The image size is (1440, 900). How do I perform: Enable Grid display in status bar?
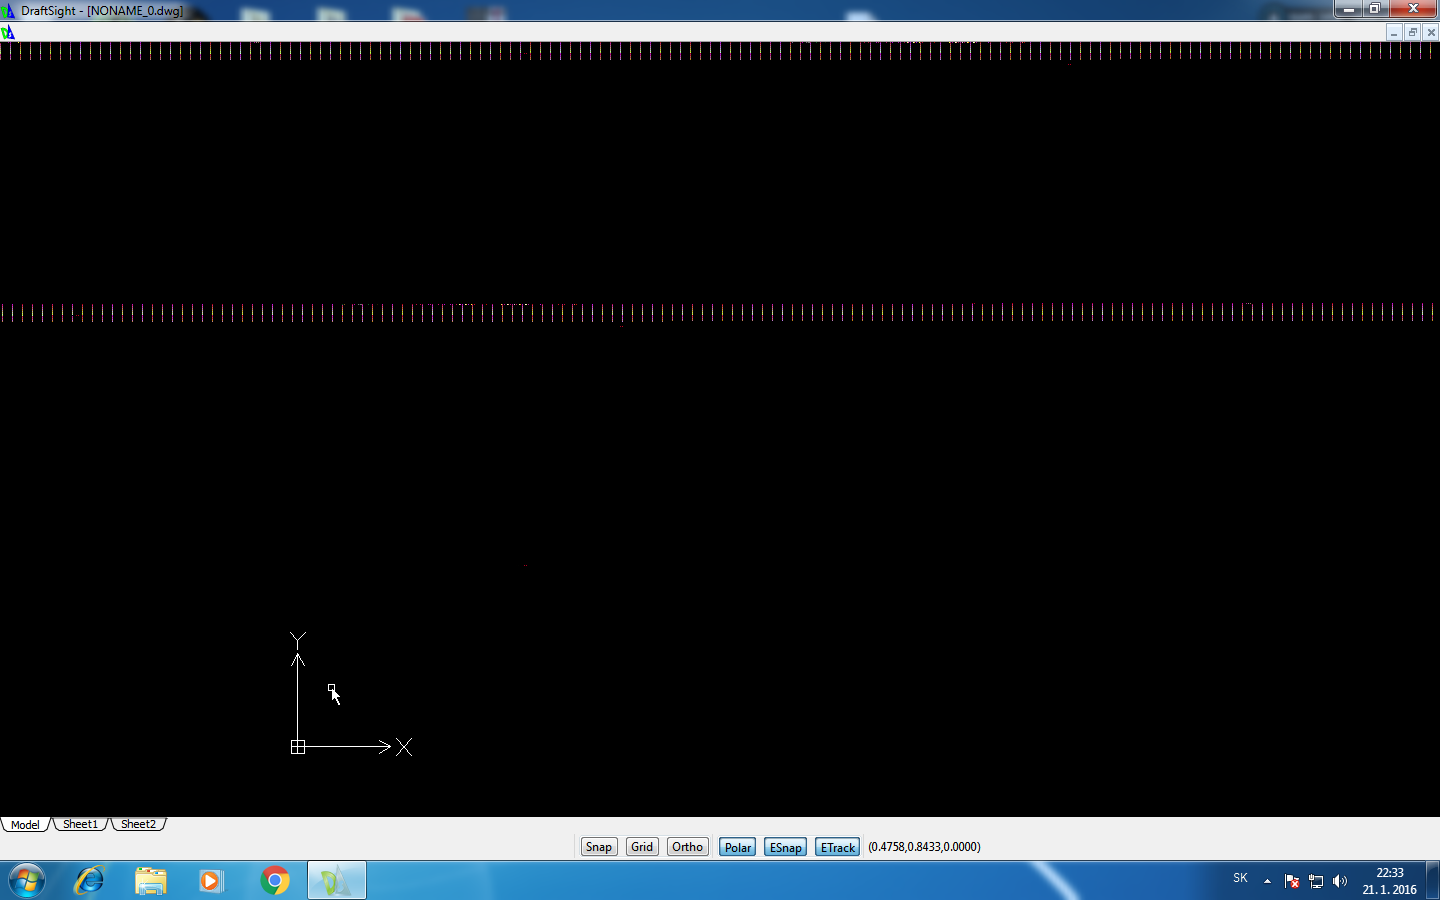(642, 847)
